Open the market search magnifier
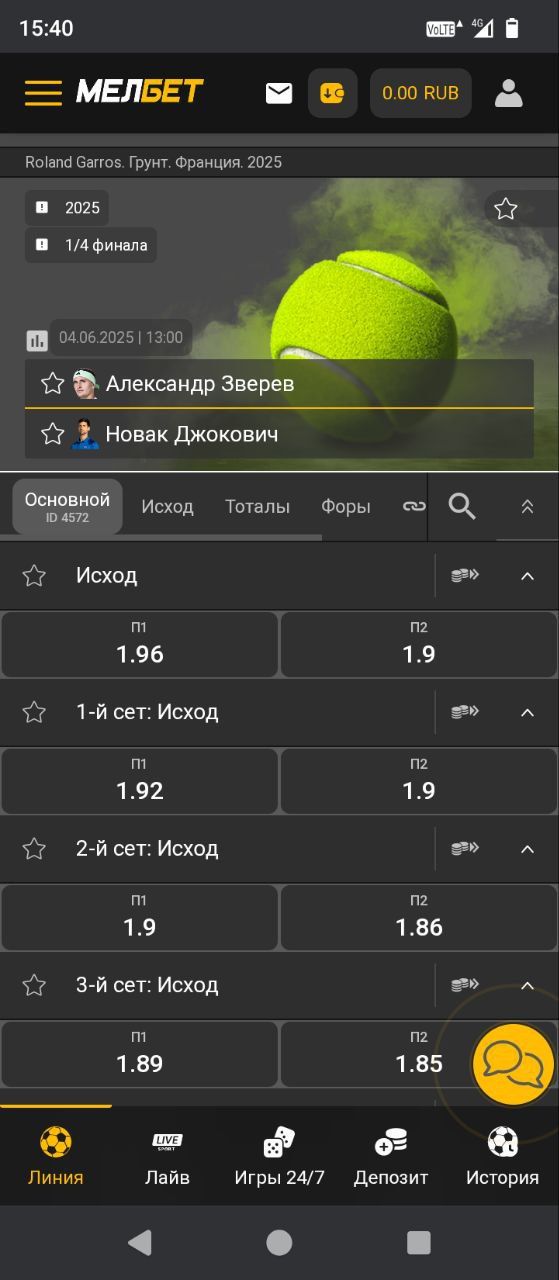 pos(462,506)
